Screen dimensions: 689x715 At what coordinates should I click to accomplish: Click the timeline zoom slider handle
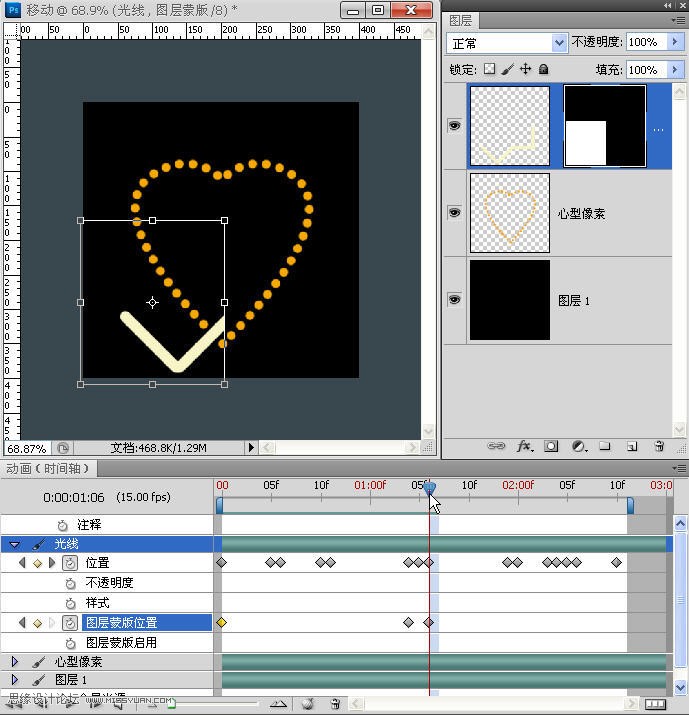171,705
